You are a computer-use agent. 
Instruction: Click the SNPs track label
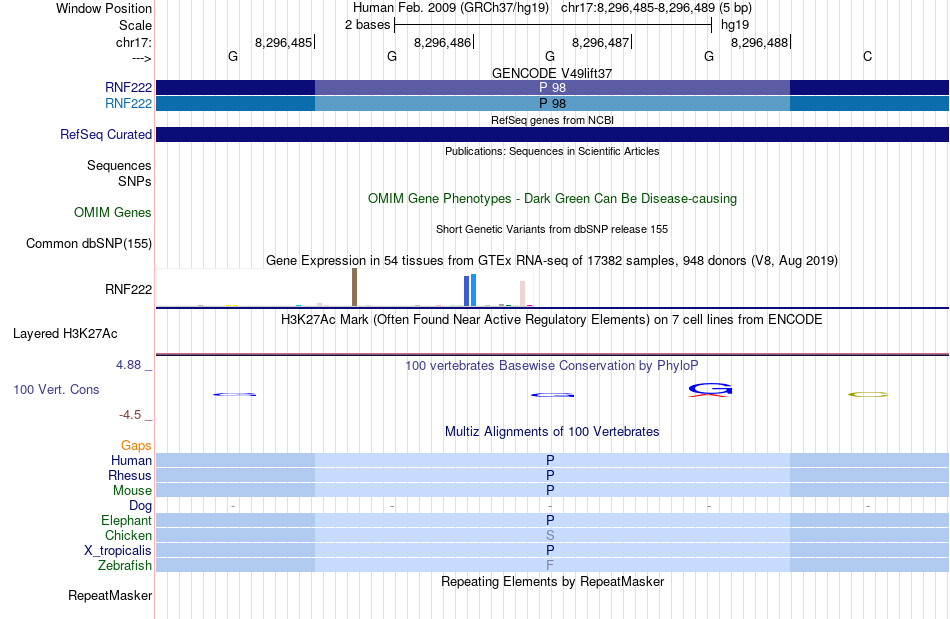(x=135, y=181)
